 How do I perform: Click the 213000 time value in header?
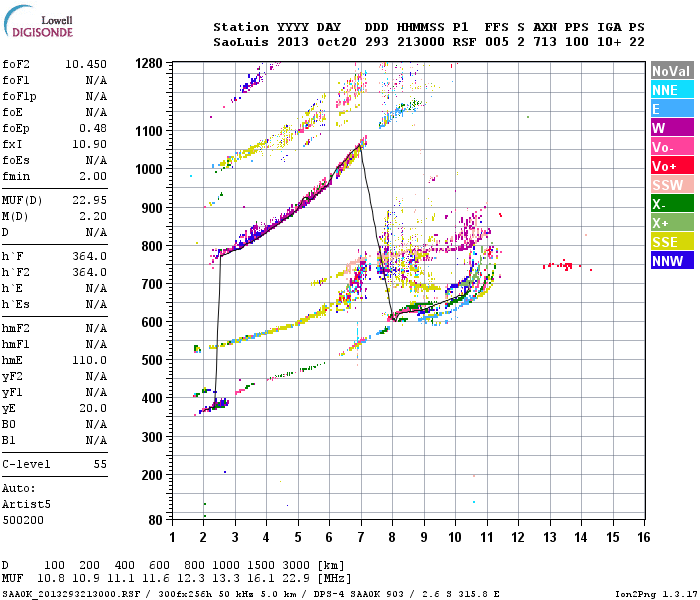point(421,42)
